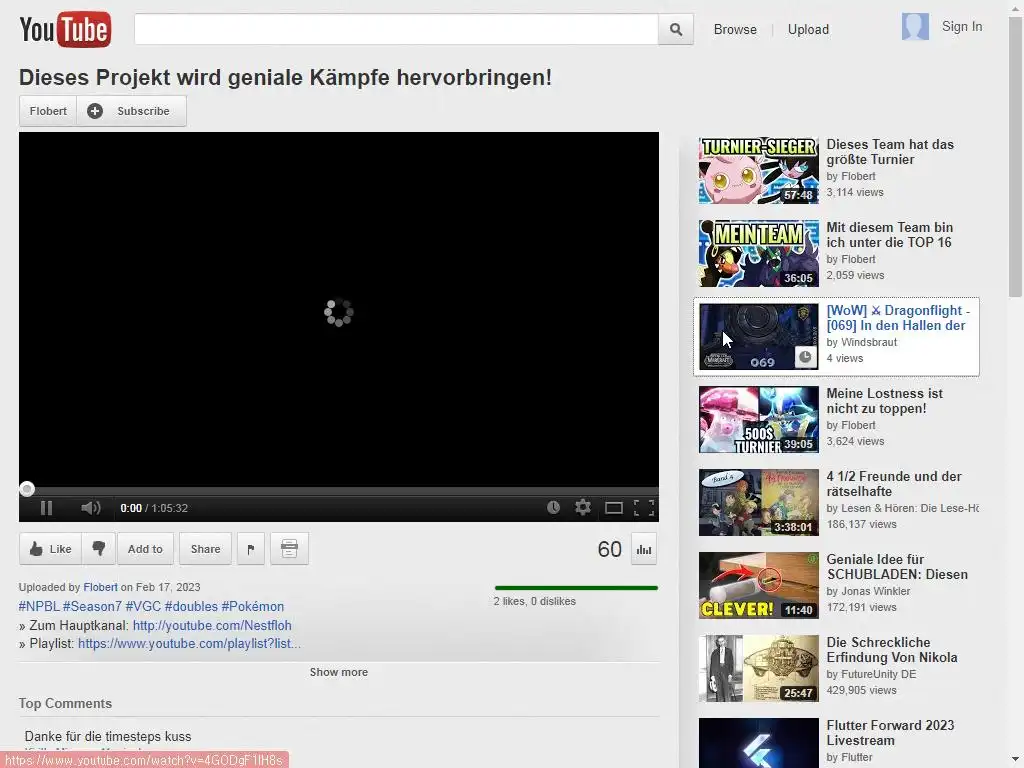
Task: Focus the YouTube search box
Action: pos(396,29)
